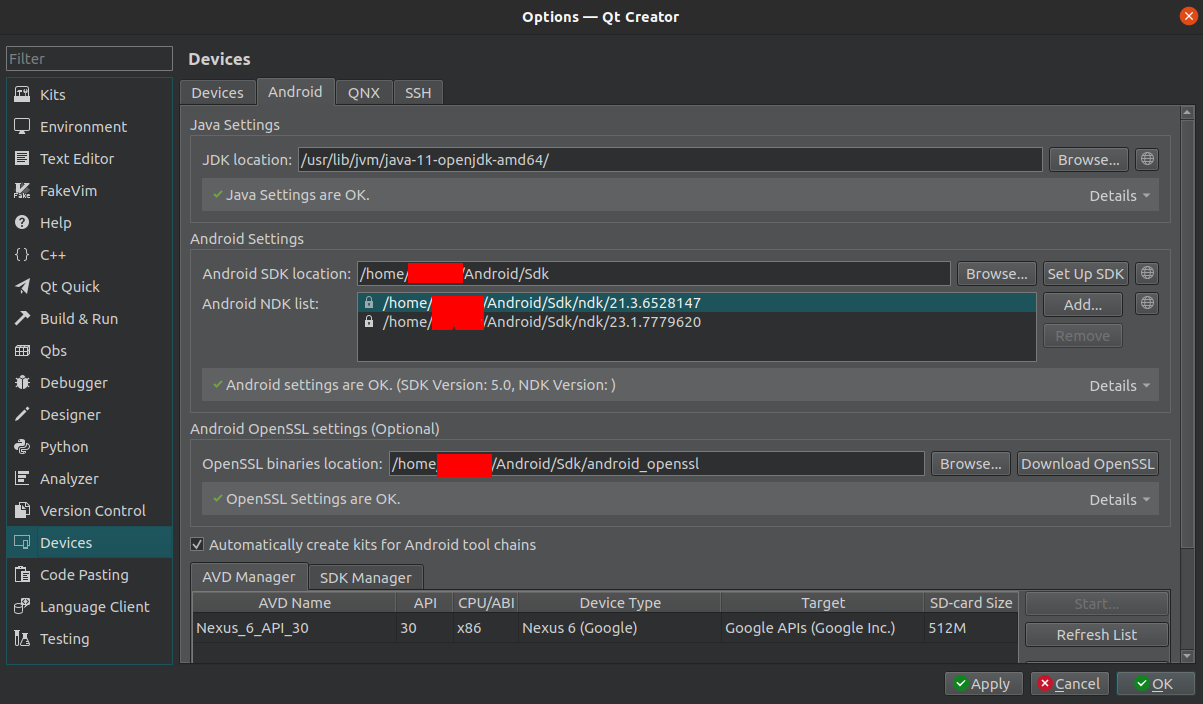Screen dimensions: 1203x704
Task: Click Download OpenSSL button
Action: click(x=1088, y=463)
